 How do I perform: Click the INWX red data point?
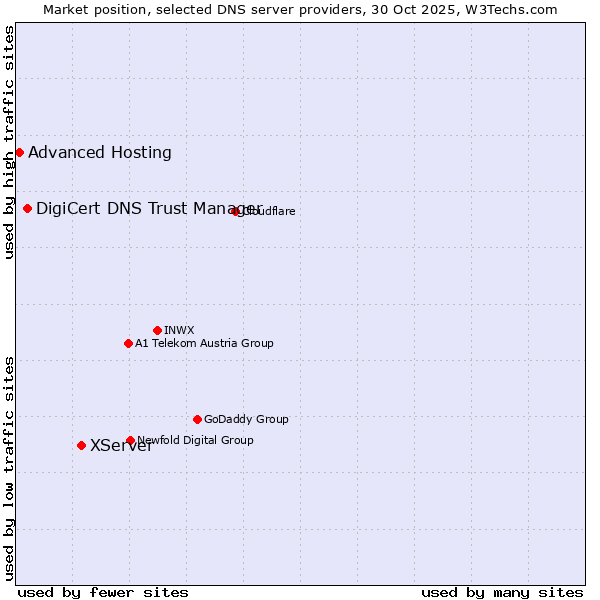[x=157, y=330]
